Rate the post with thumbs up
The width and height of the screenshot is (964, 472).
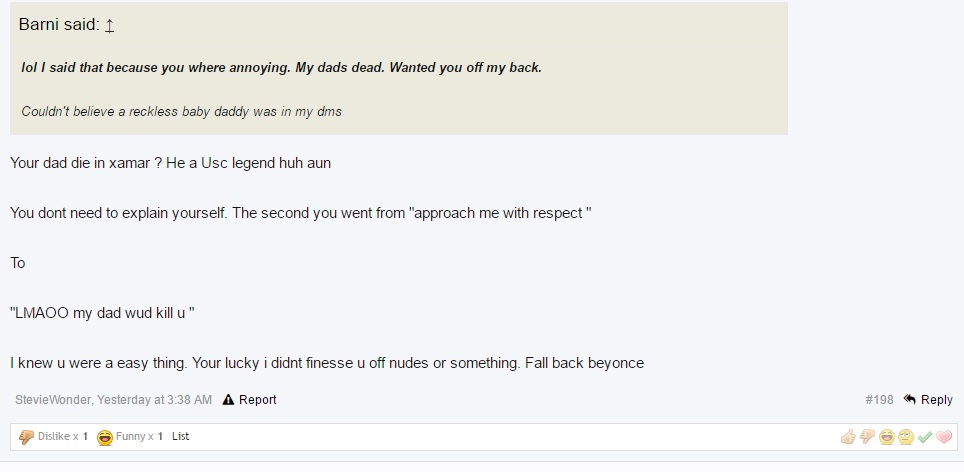[848, 437]
